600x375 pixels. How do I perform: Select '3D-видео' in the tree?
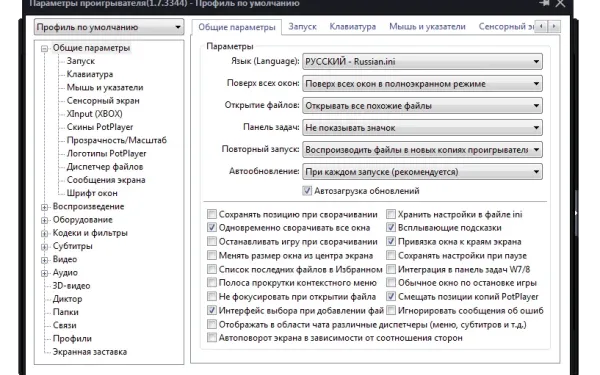point(71,286)
